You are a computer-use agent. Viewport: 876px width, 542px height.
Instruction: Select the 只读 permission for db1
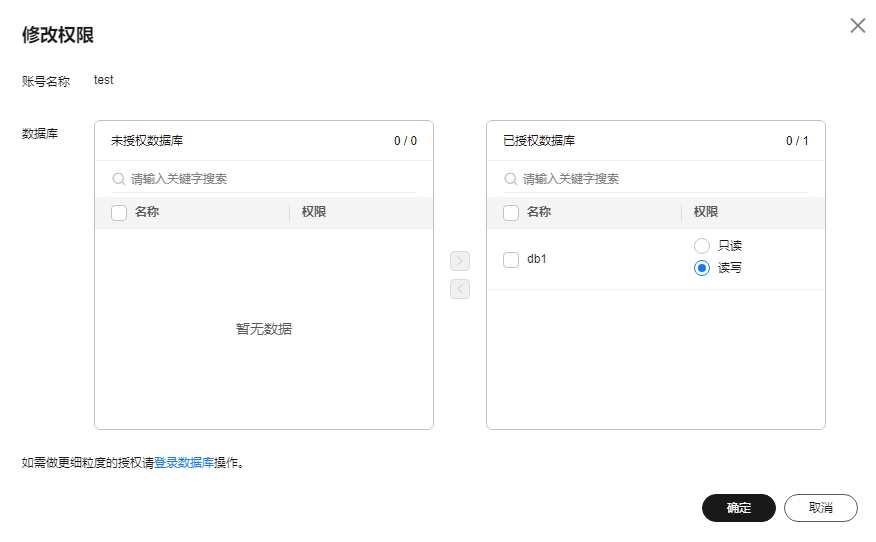click(x=702, y=246)
